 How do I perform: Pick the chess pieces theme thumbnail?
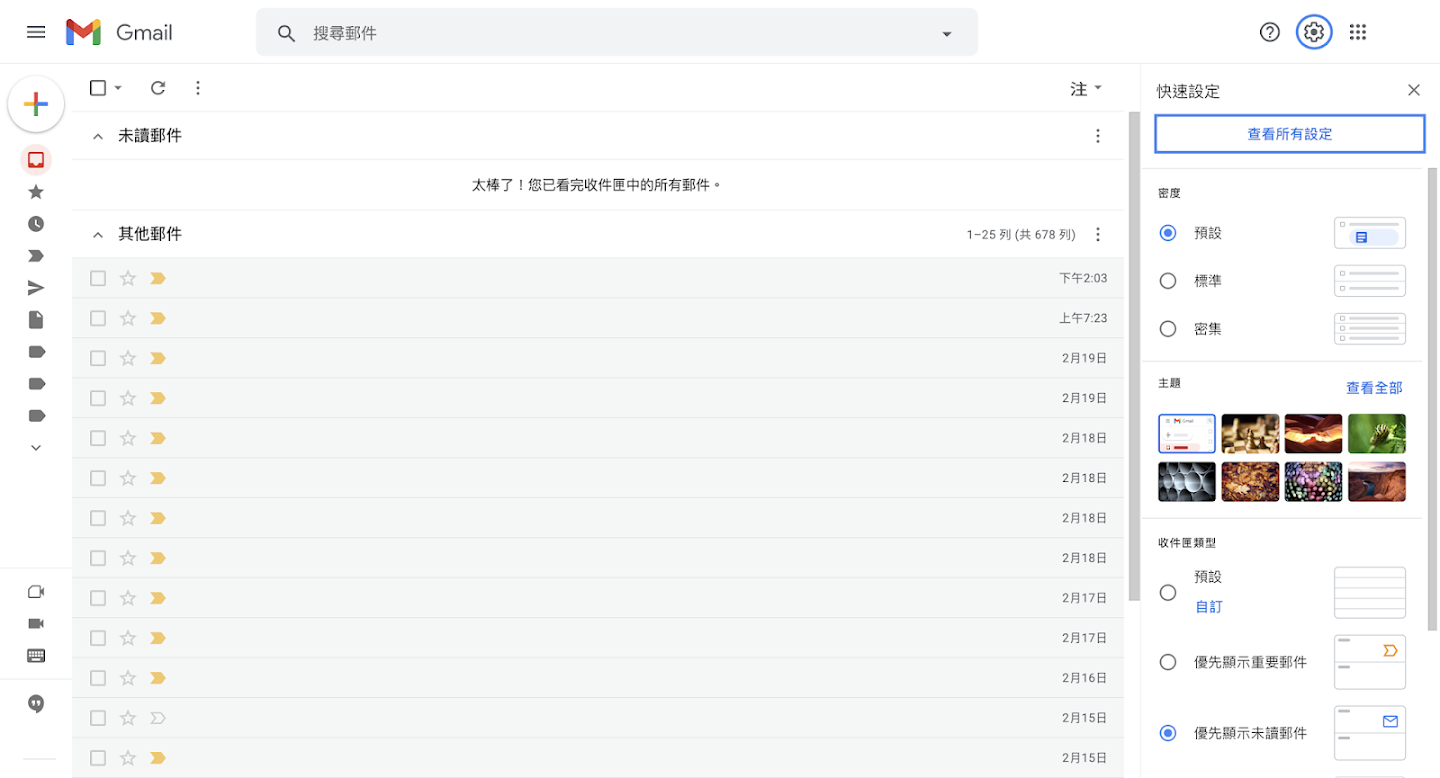click(1250, 433)
